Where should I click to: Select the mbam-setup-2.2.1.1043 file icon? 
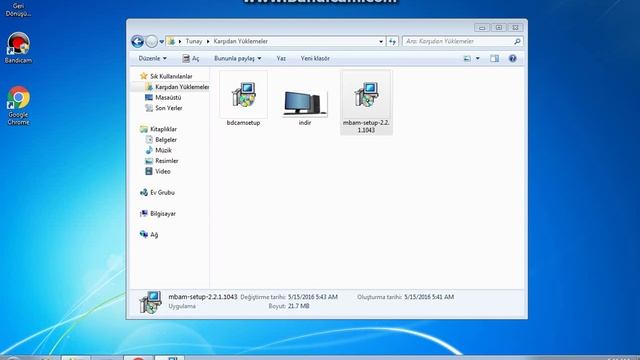[366, 94]
